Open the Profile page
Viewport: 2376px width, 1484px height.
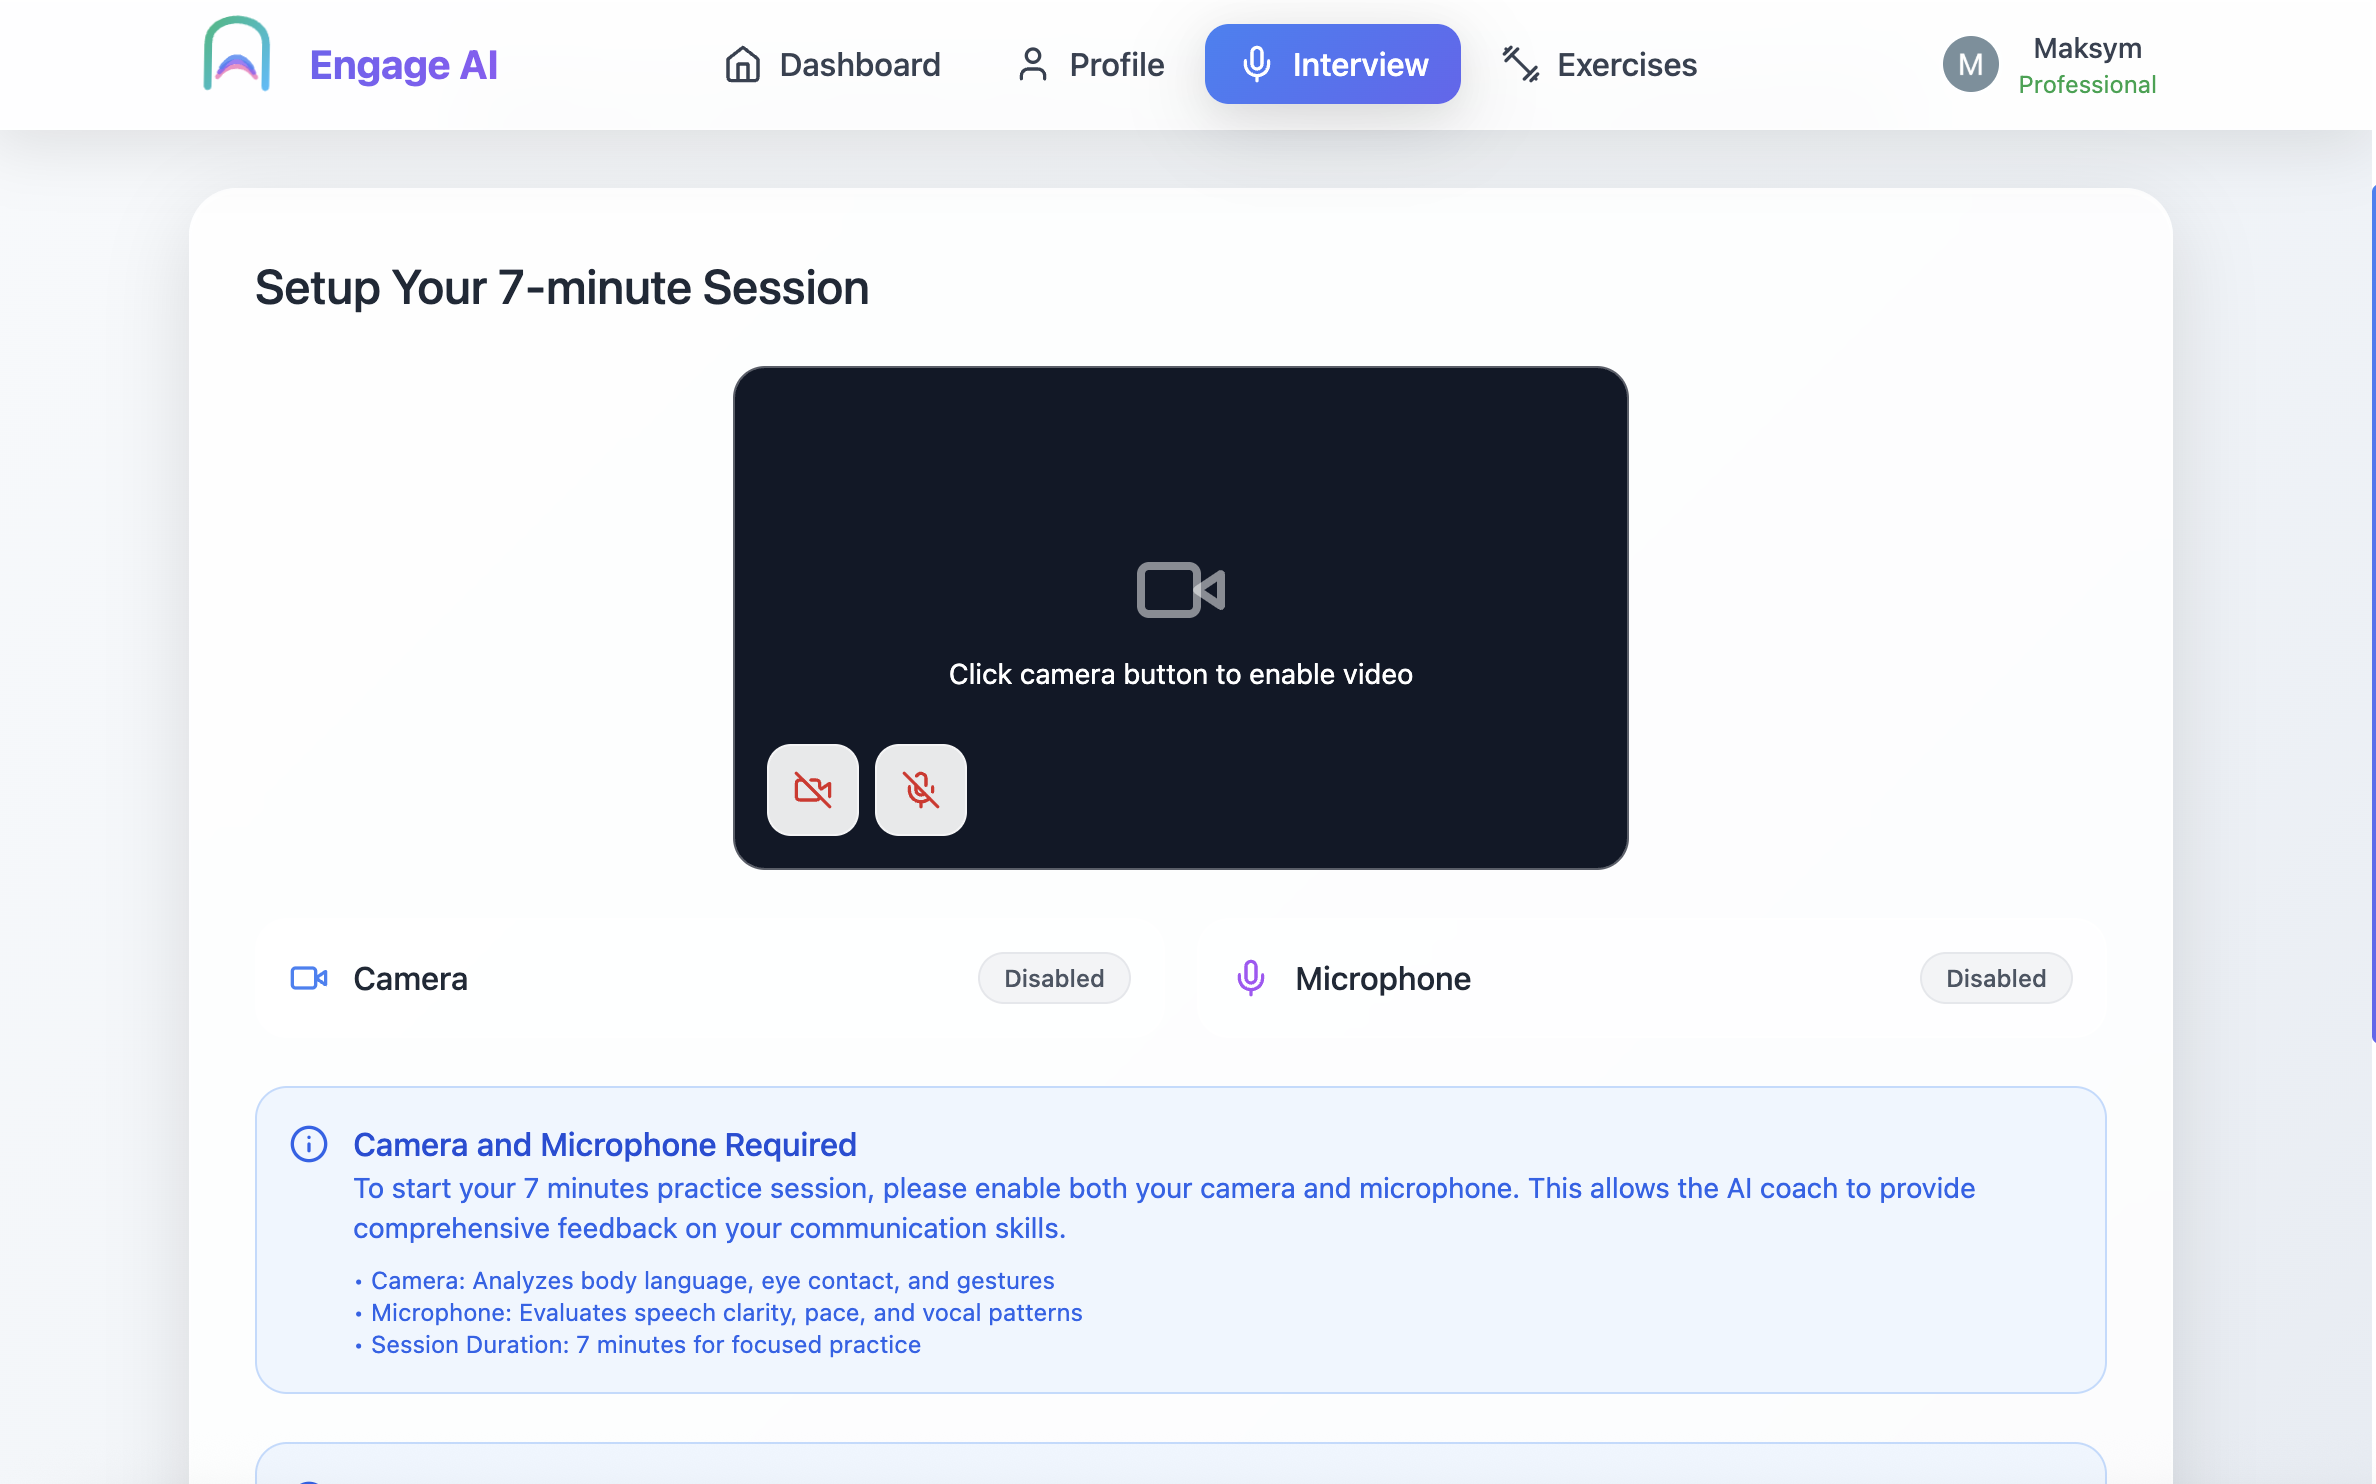coord(1090,65)
